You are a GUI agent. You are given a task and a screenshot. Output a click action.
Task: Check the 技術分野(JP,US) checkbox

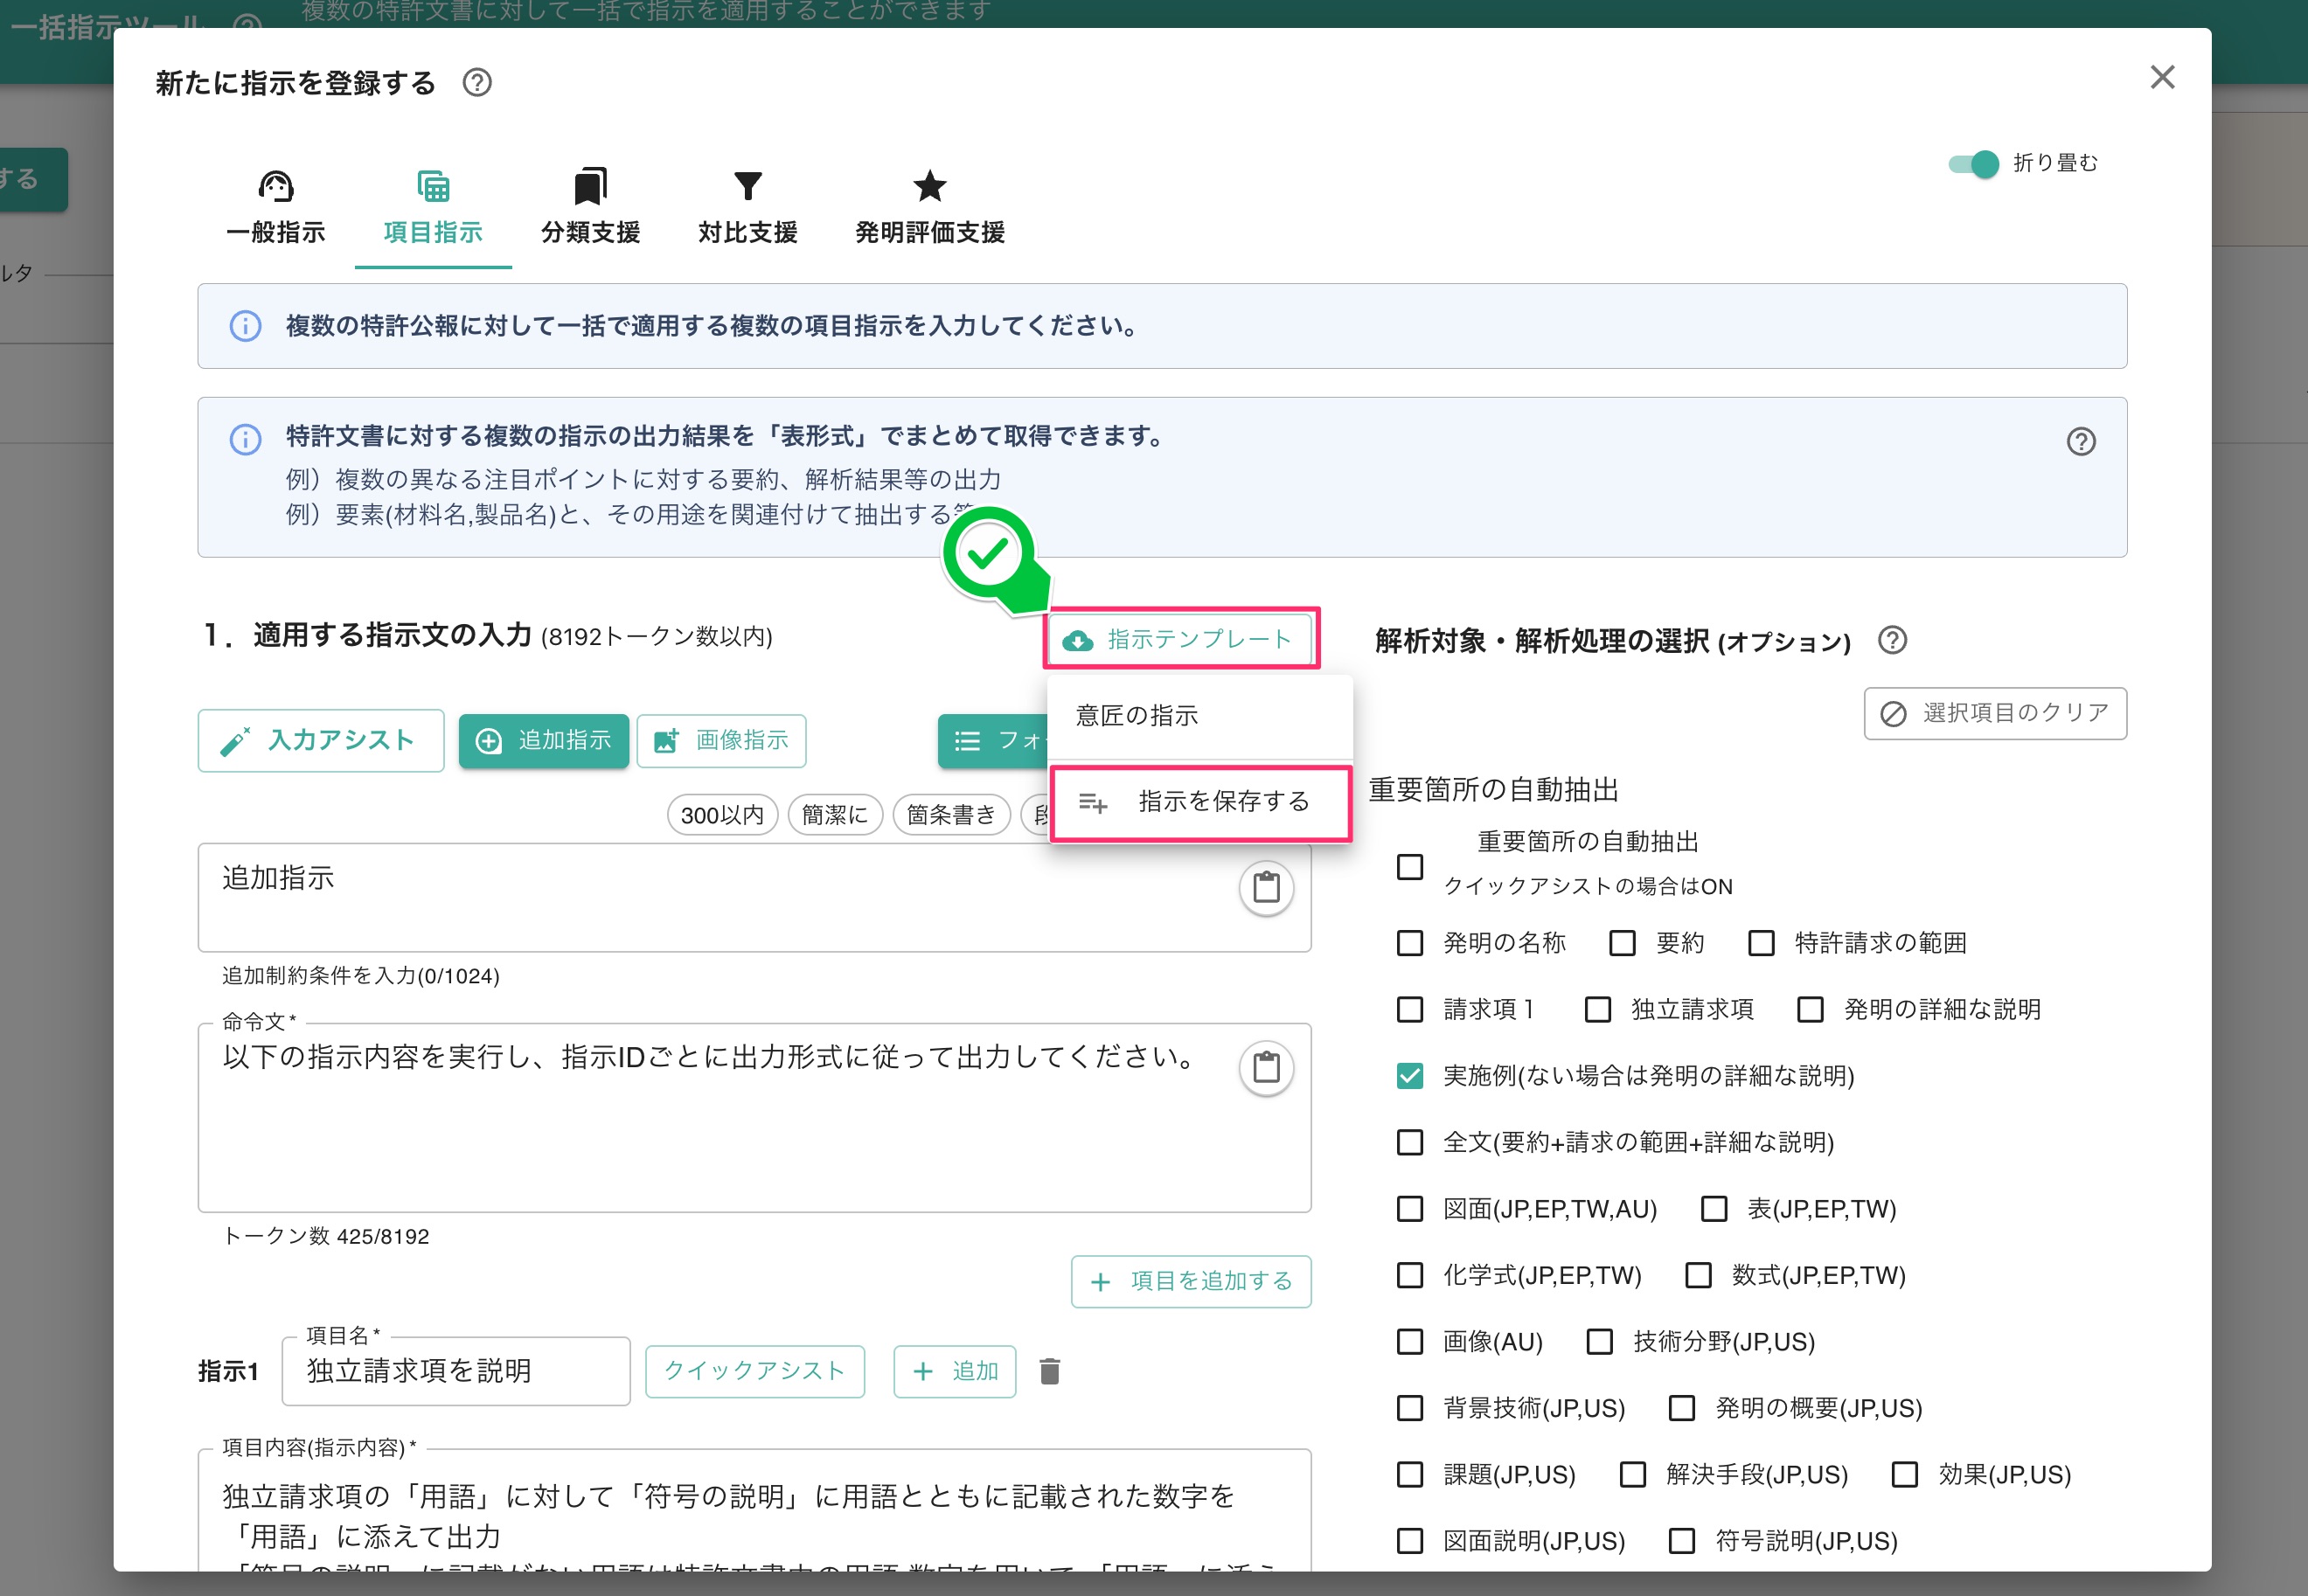pyautogui.click(x=1600, y=1342)
